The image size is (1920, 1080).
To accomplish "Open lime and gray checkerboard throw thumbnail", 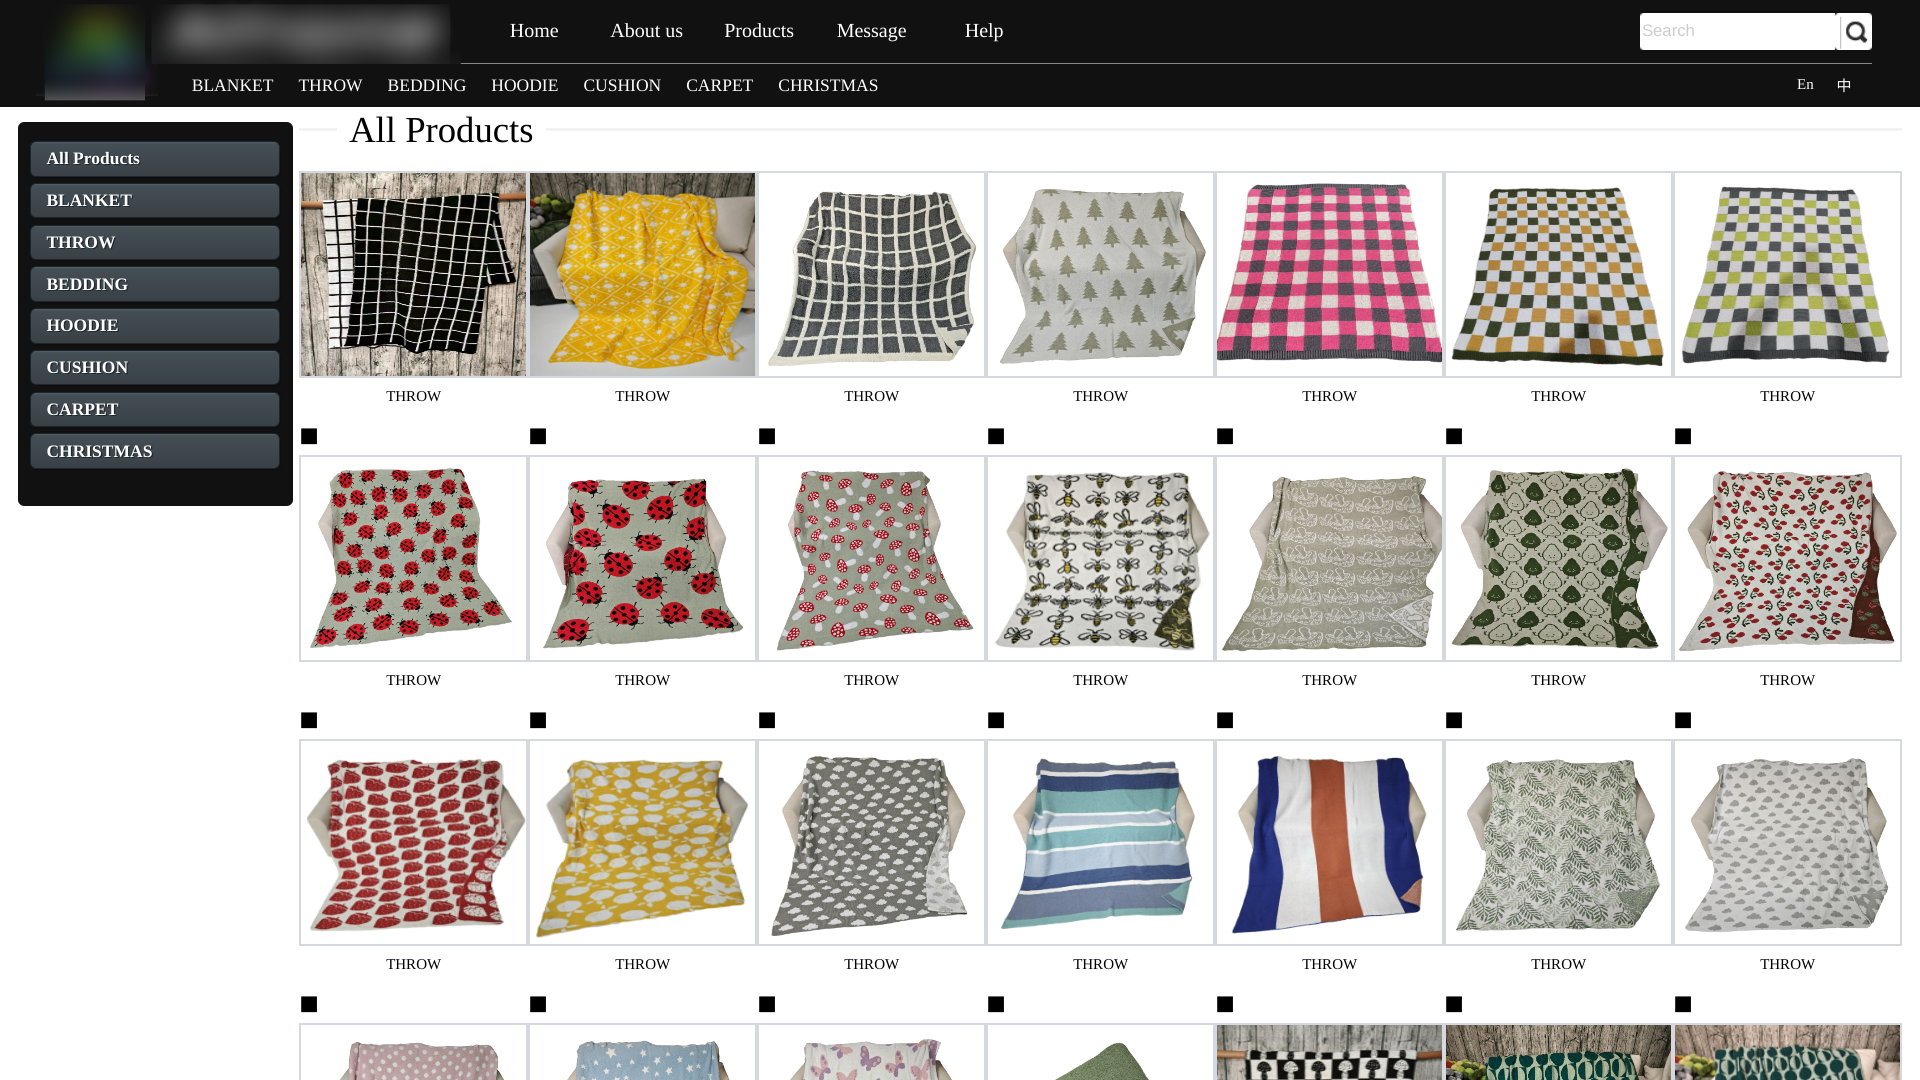I will click(x=1787, y=275).
